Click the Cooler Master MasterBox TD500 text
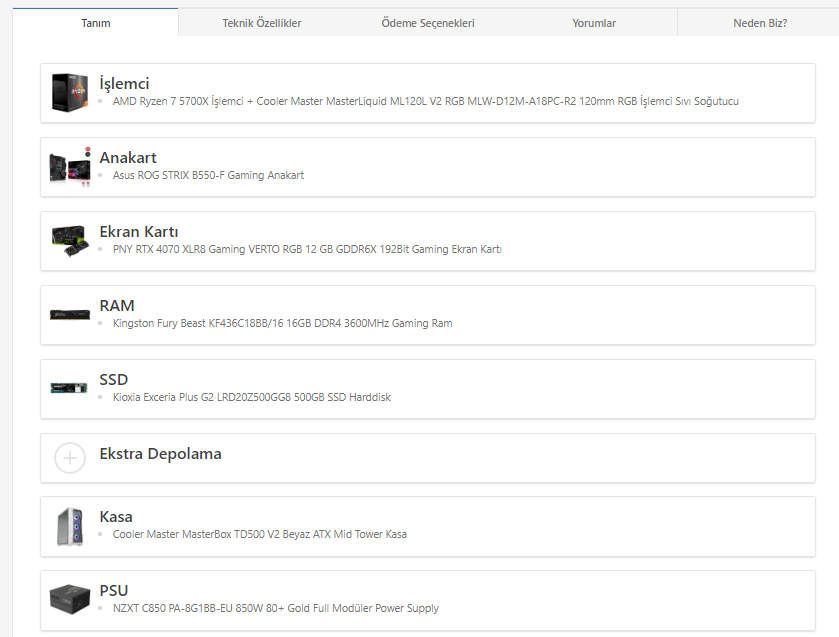The width and height of the screenshot is (839, 637). (x=259, y=534)
